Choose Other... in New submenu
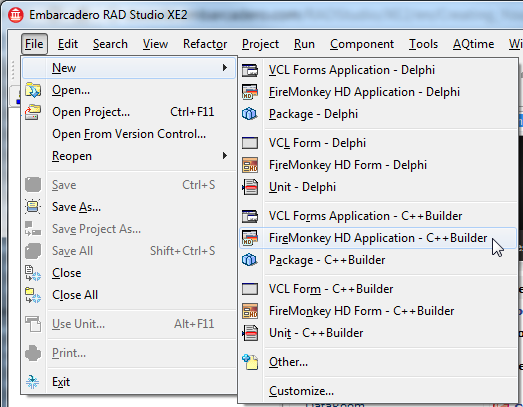The height and width of the screenshot is (407, 523). pyautogui.click(x=378, y=362)
